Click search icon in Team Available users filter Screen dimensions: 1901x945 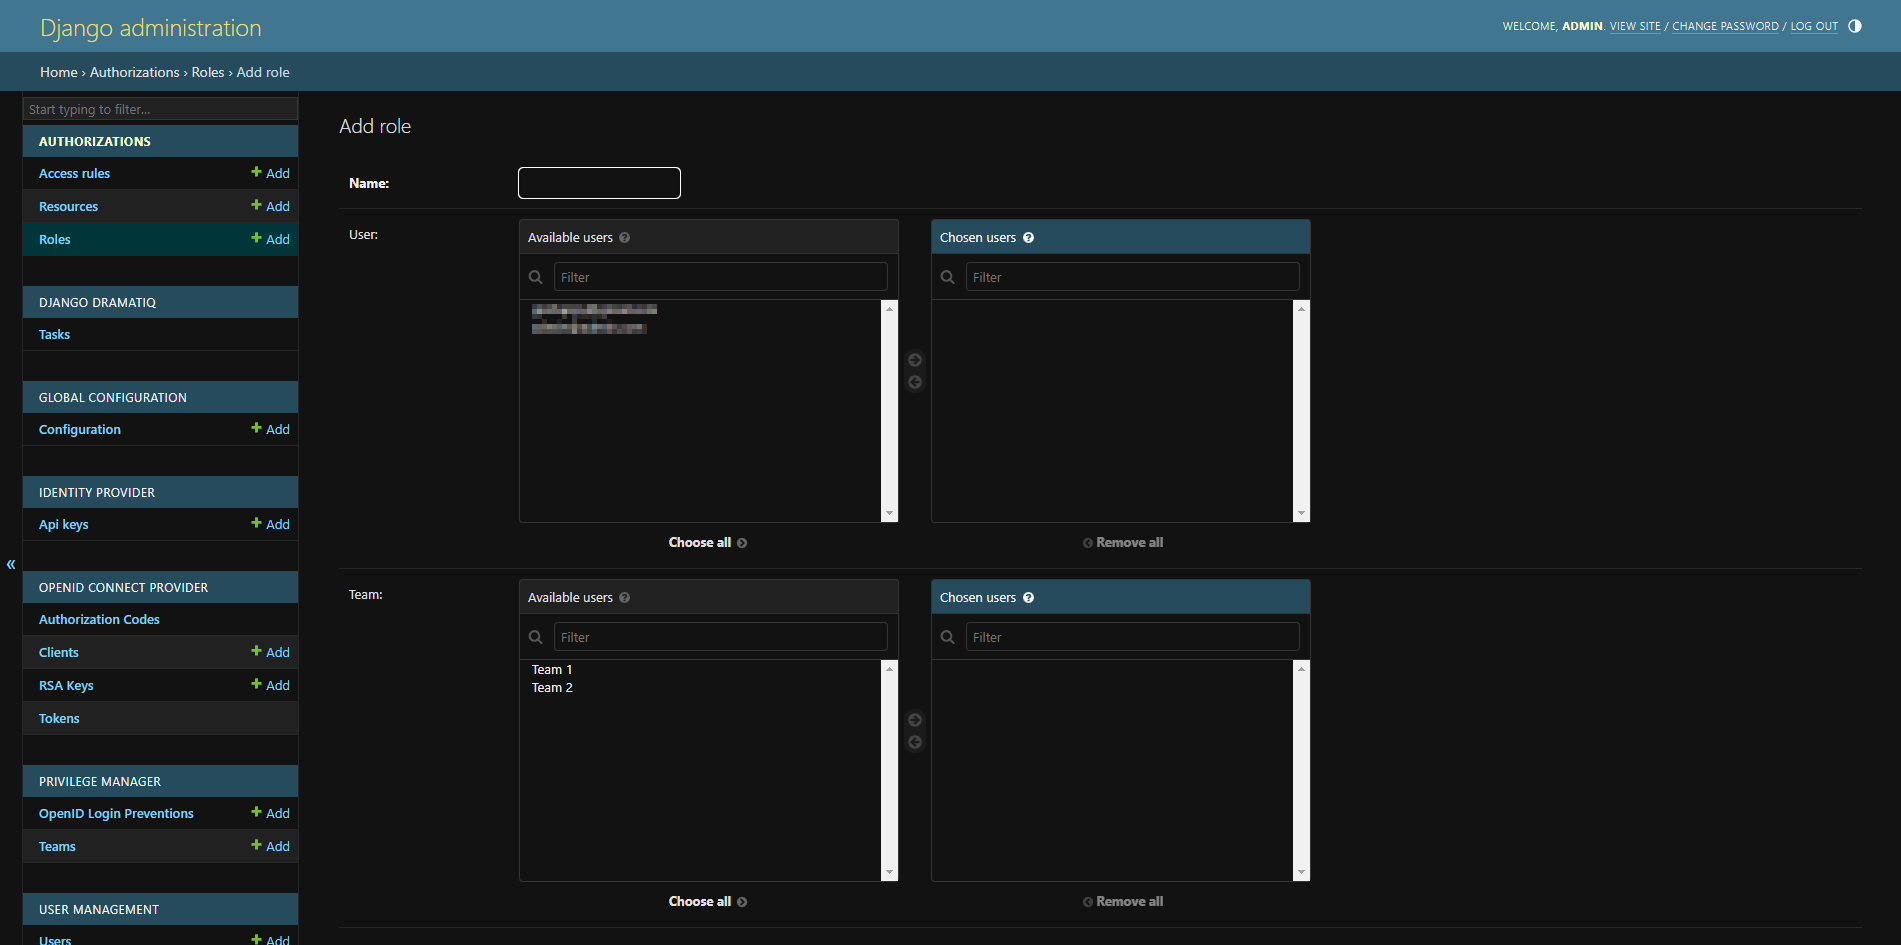[x=536, y=637]
